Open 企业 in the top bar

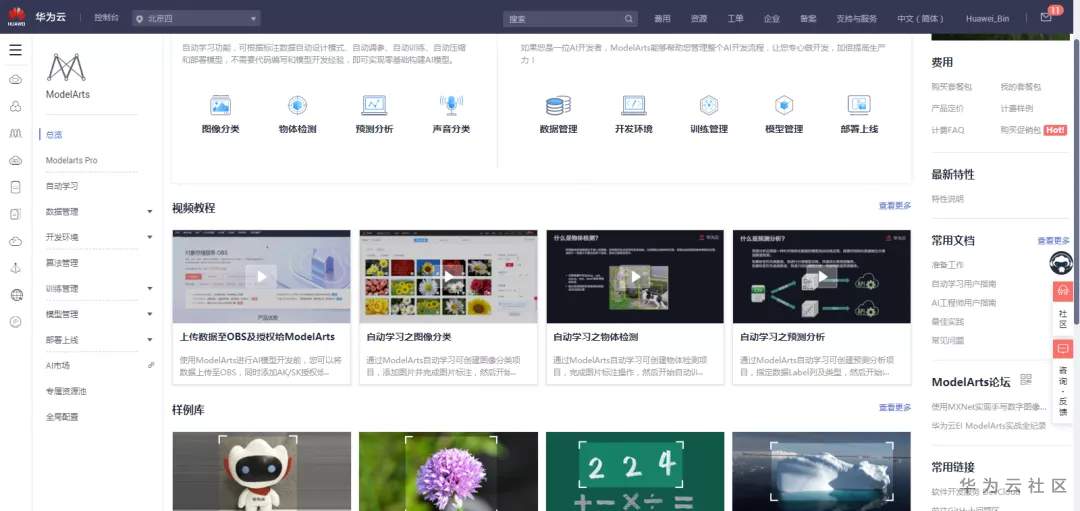[x=771, y=19]
